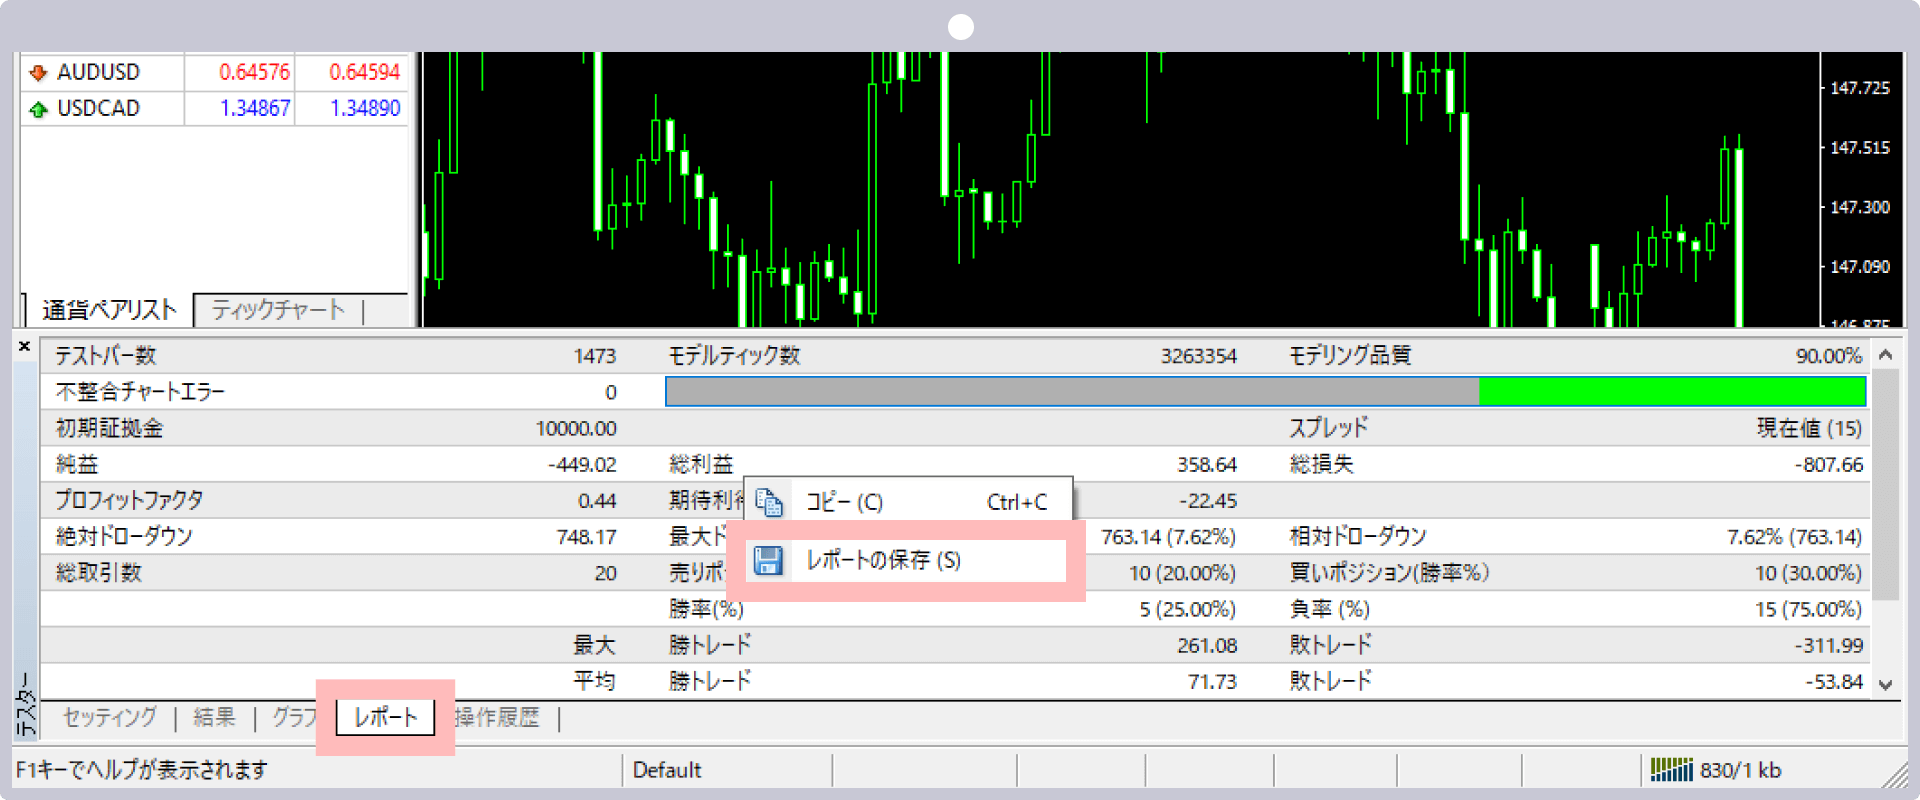Click price label 147.300 on chart axis
This screenshot has width=1920, height=800.
(x=1860, y=207)
